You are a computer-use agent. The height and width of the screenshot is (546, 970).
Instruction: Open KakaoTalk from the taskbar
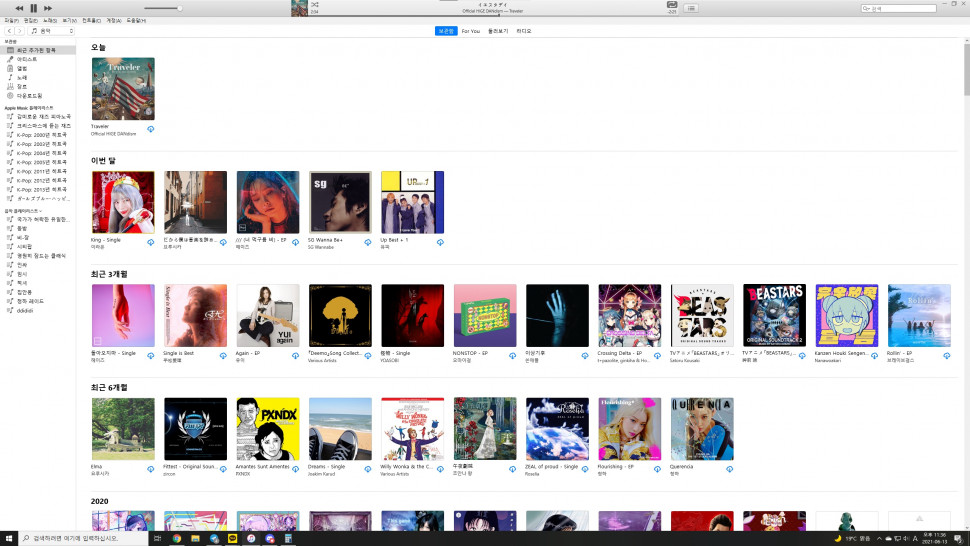click(233, 539)
